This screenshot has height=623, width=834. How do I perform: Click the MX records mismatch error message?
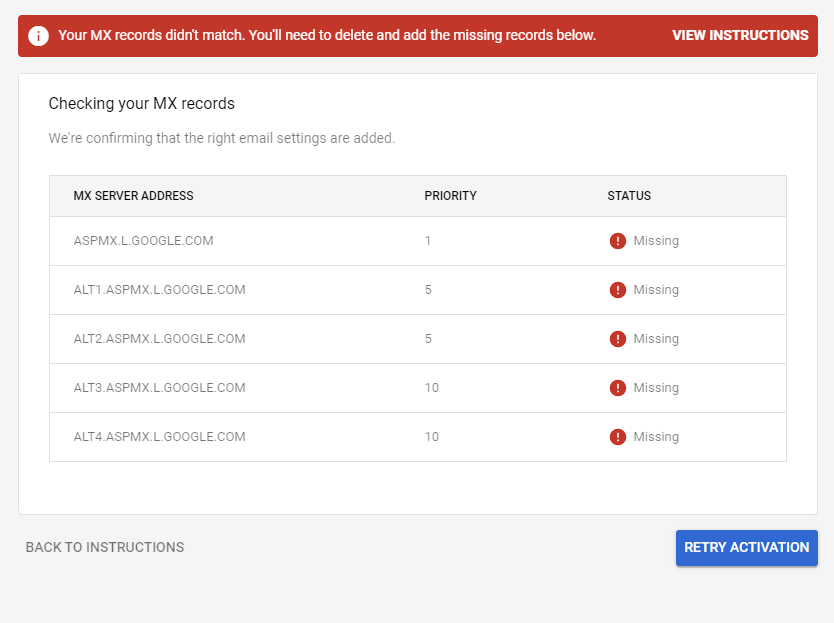point(327,36)
